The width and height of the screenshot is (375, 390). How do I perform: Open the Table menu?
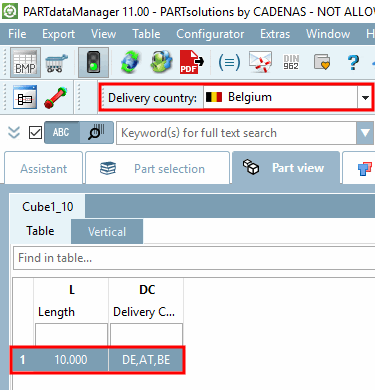tap(146, 34)
